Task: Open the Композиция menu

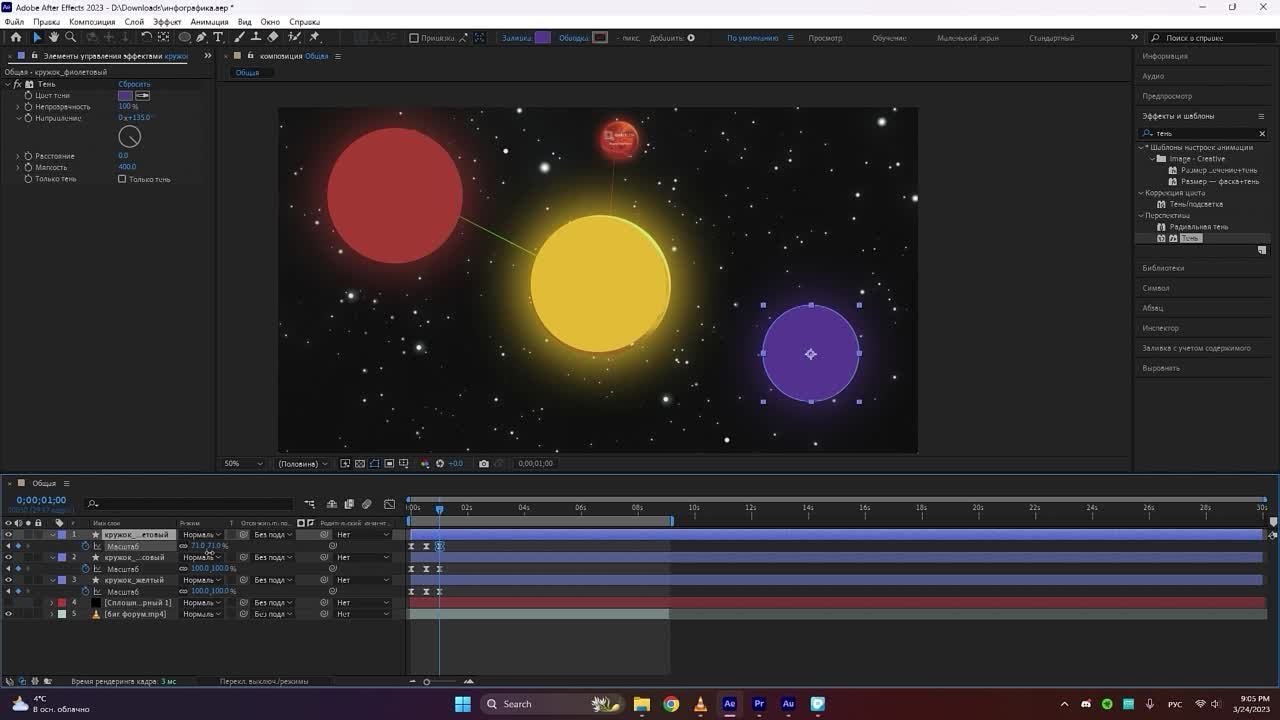Action: [92, 22]
